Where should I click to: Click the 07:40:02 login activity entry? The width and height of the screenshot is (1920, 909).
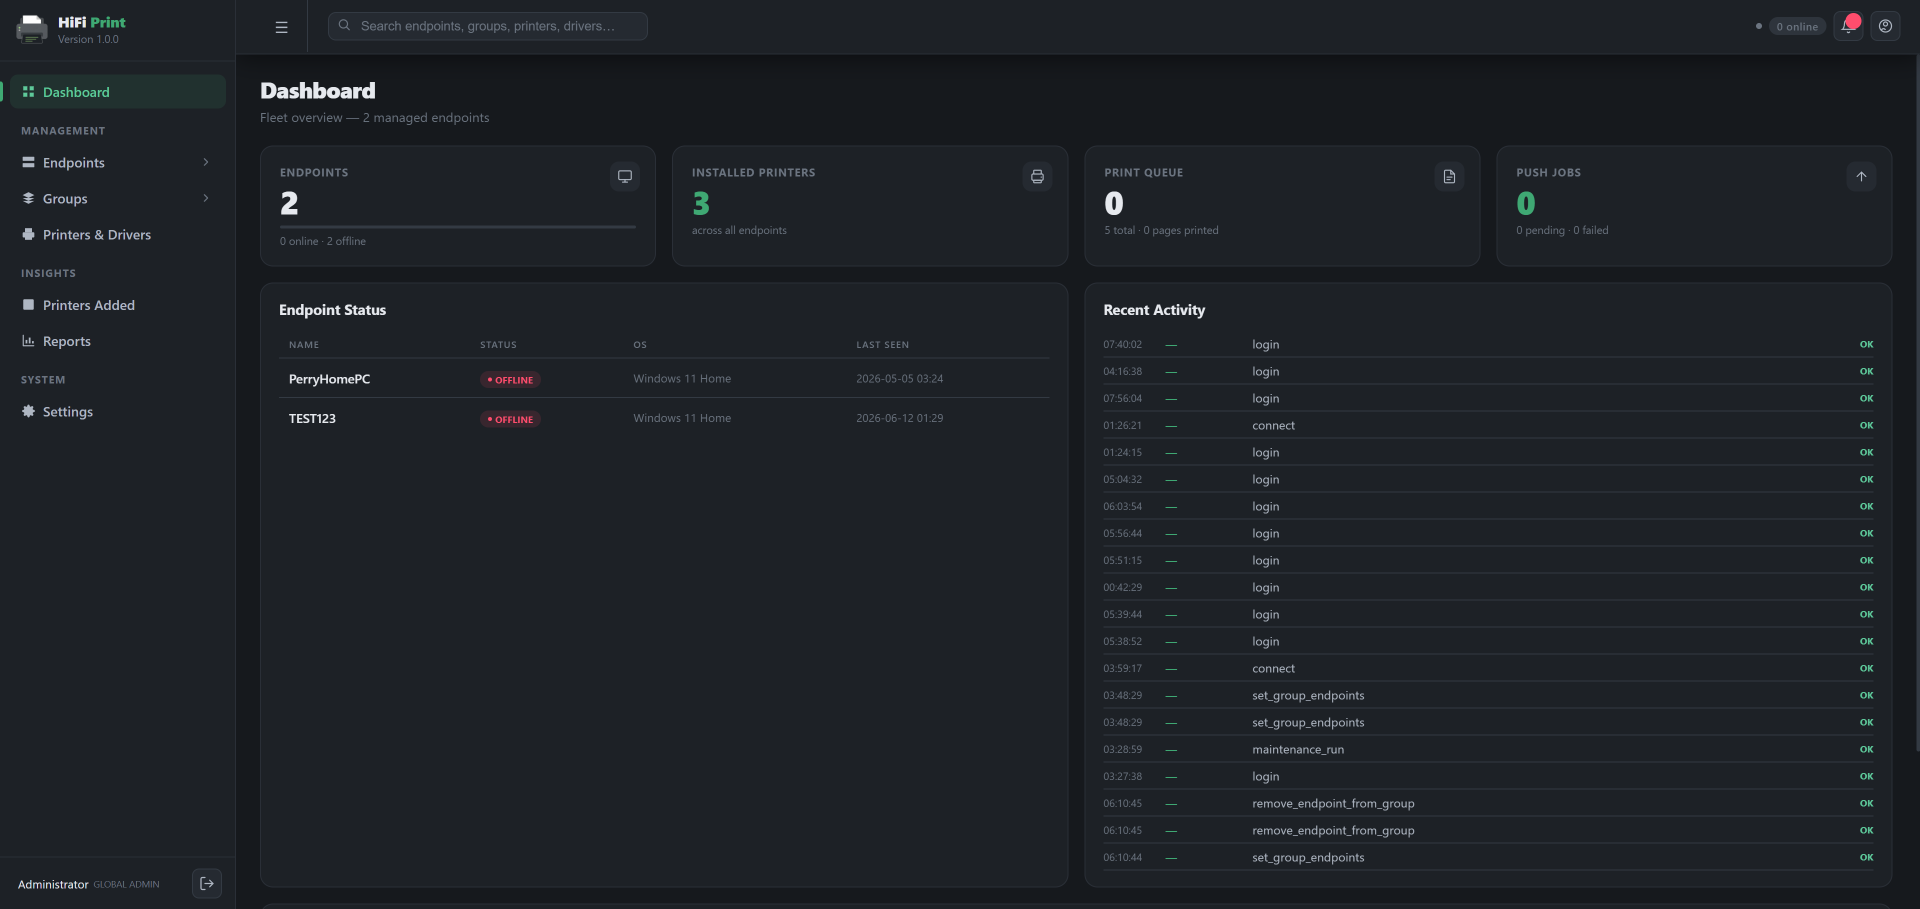[1488, 344]
